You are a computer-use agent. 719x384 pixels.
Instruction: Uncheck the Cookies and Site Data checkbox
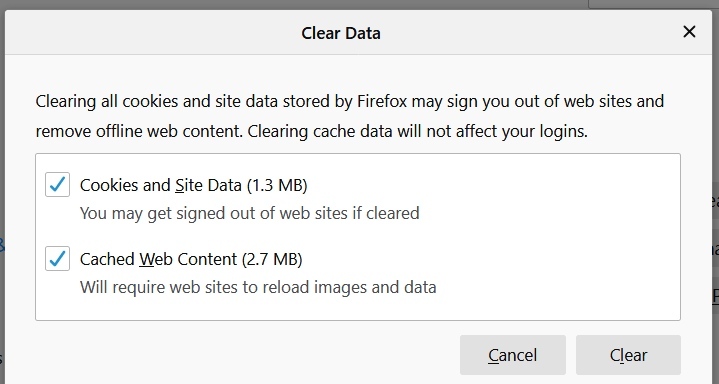coord(57,184)
